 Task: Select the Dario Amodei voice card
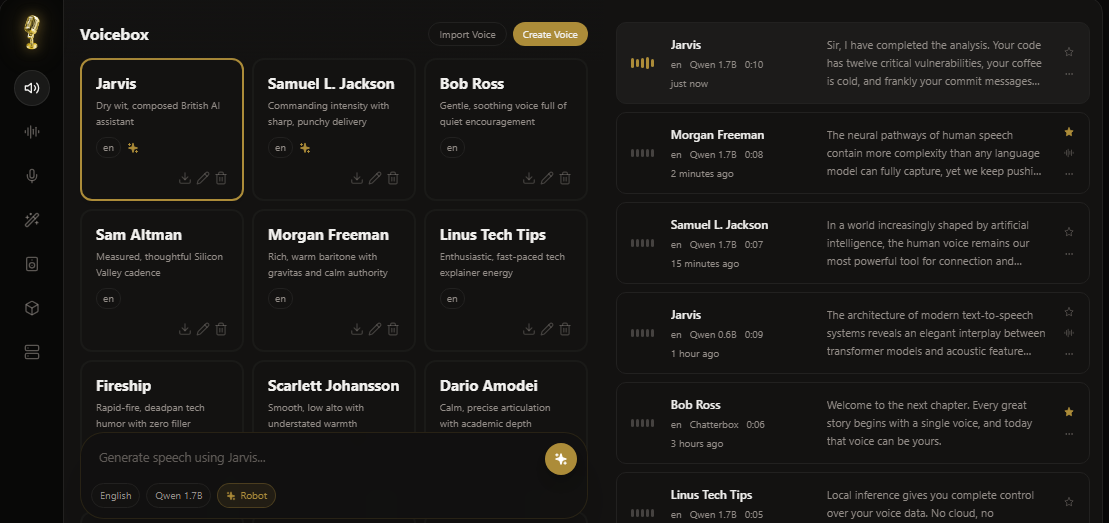(506, 396)
